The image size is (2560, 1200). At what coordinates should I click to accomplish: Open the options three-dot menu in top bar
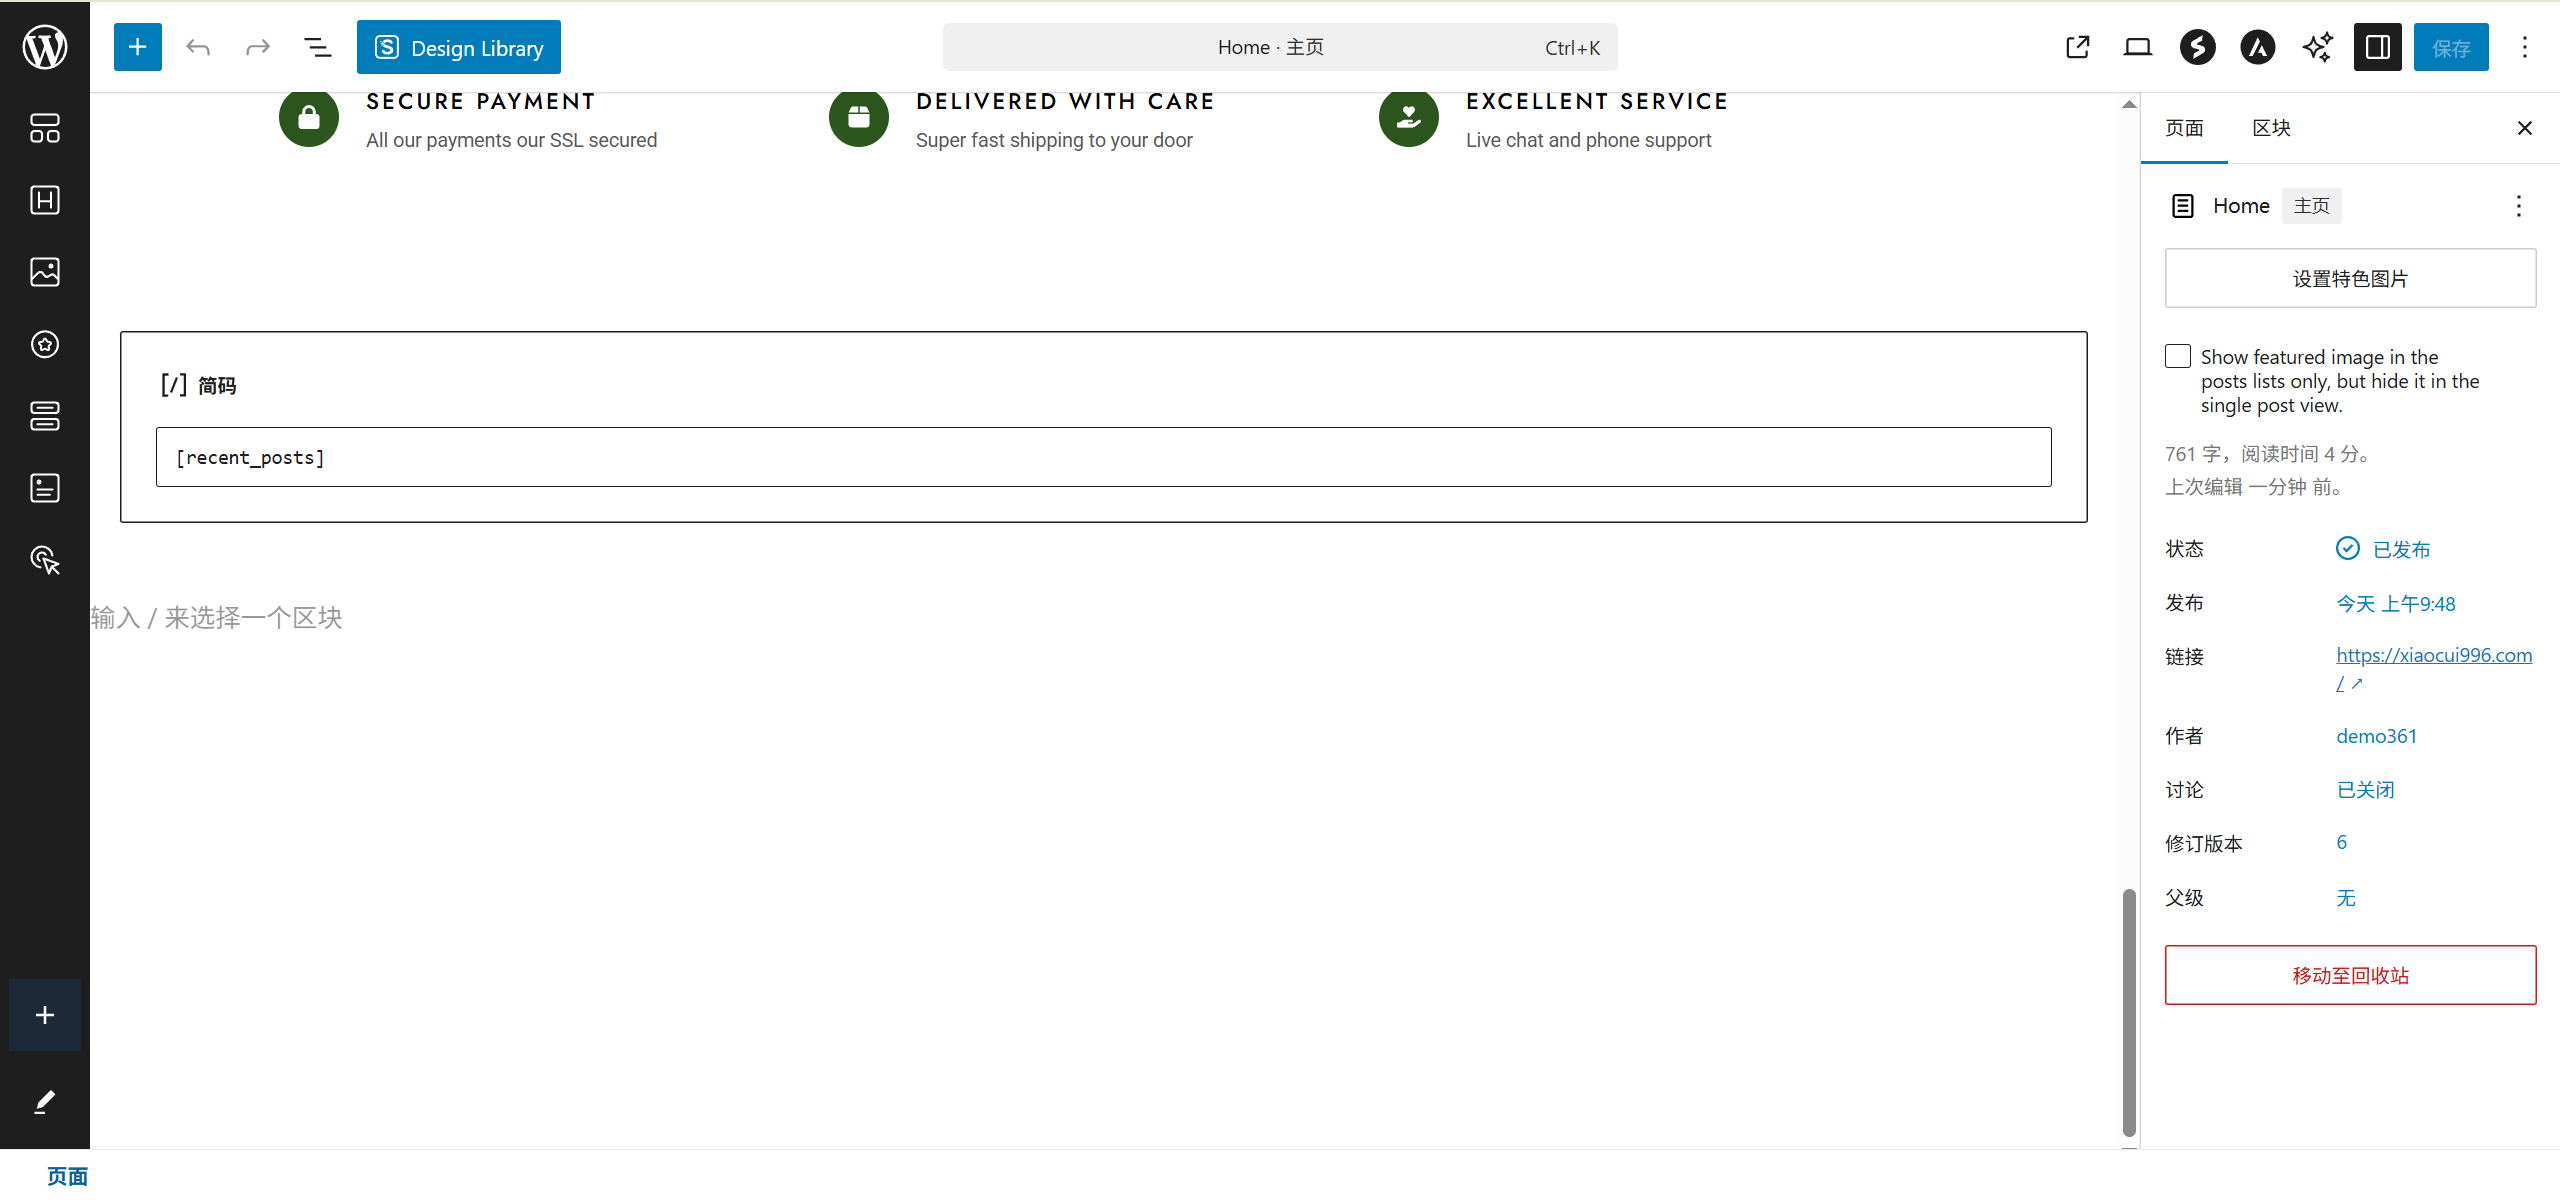tap(2524, 47)
